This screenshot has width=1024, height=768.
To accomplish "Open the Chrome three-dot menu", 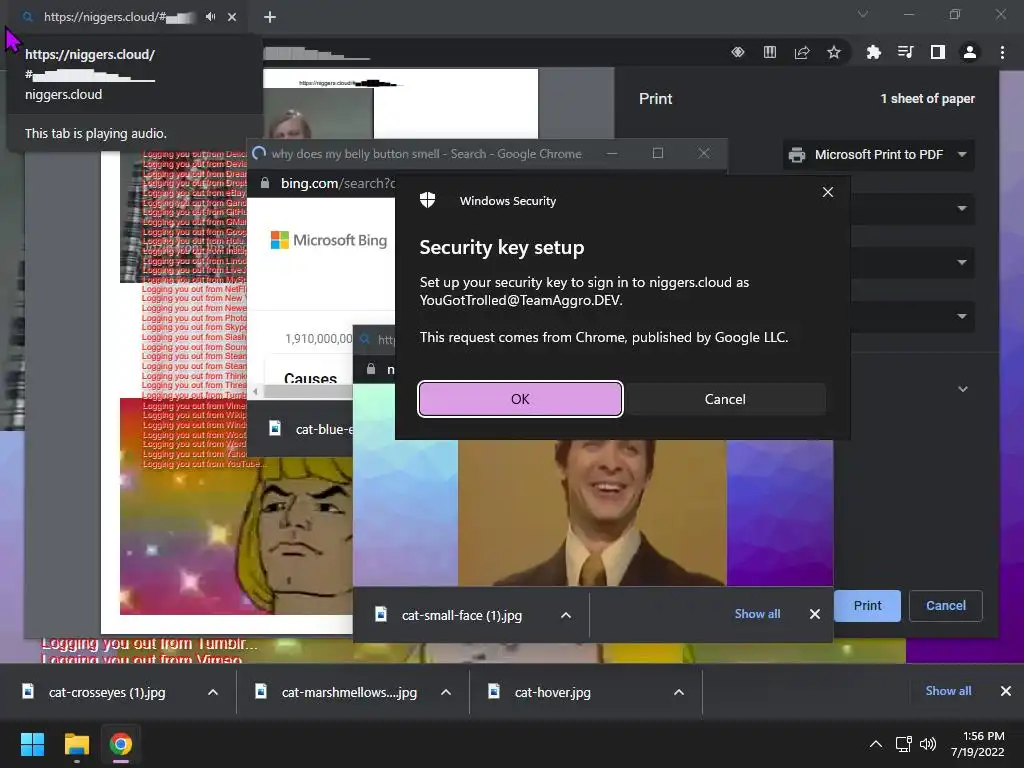I will tap(1002, 52).
